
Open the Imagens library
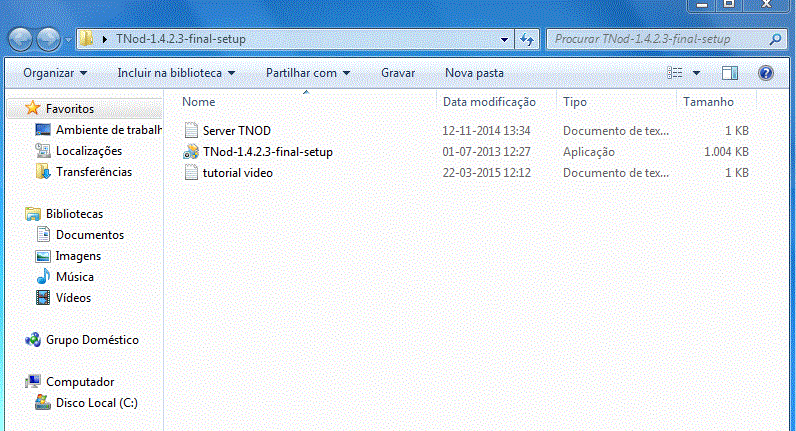tap(78, 256)
